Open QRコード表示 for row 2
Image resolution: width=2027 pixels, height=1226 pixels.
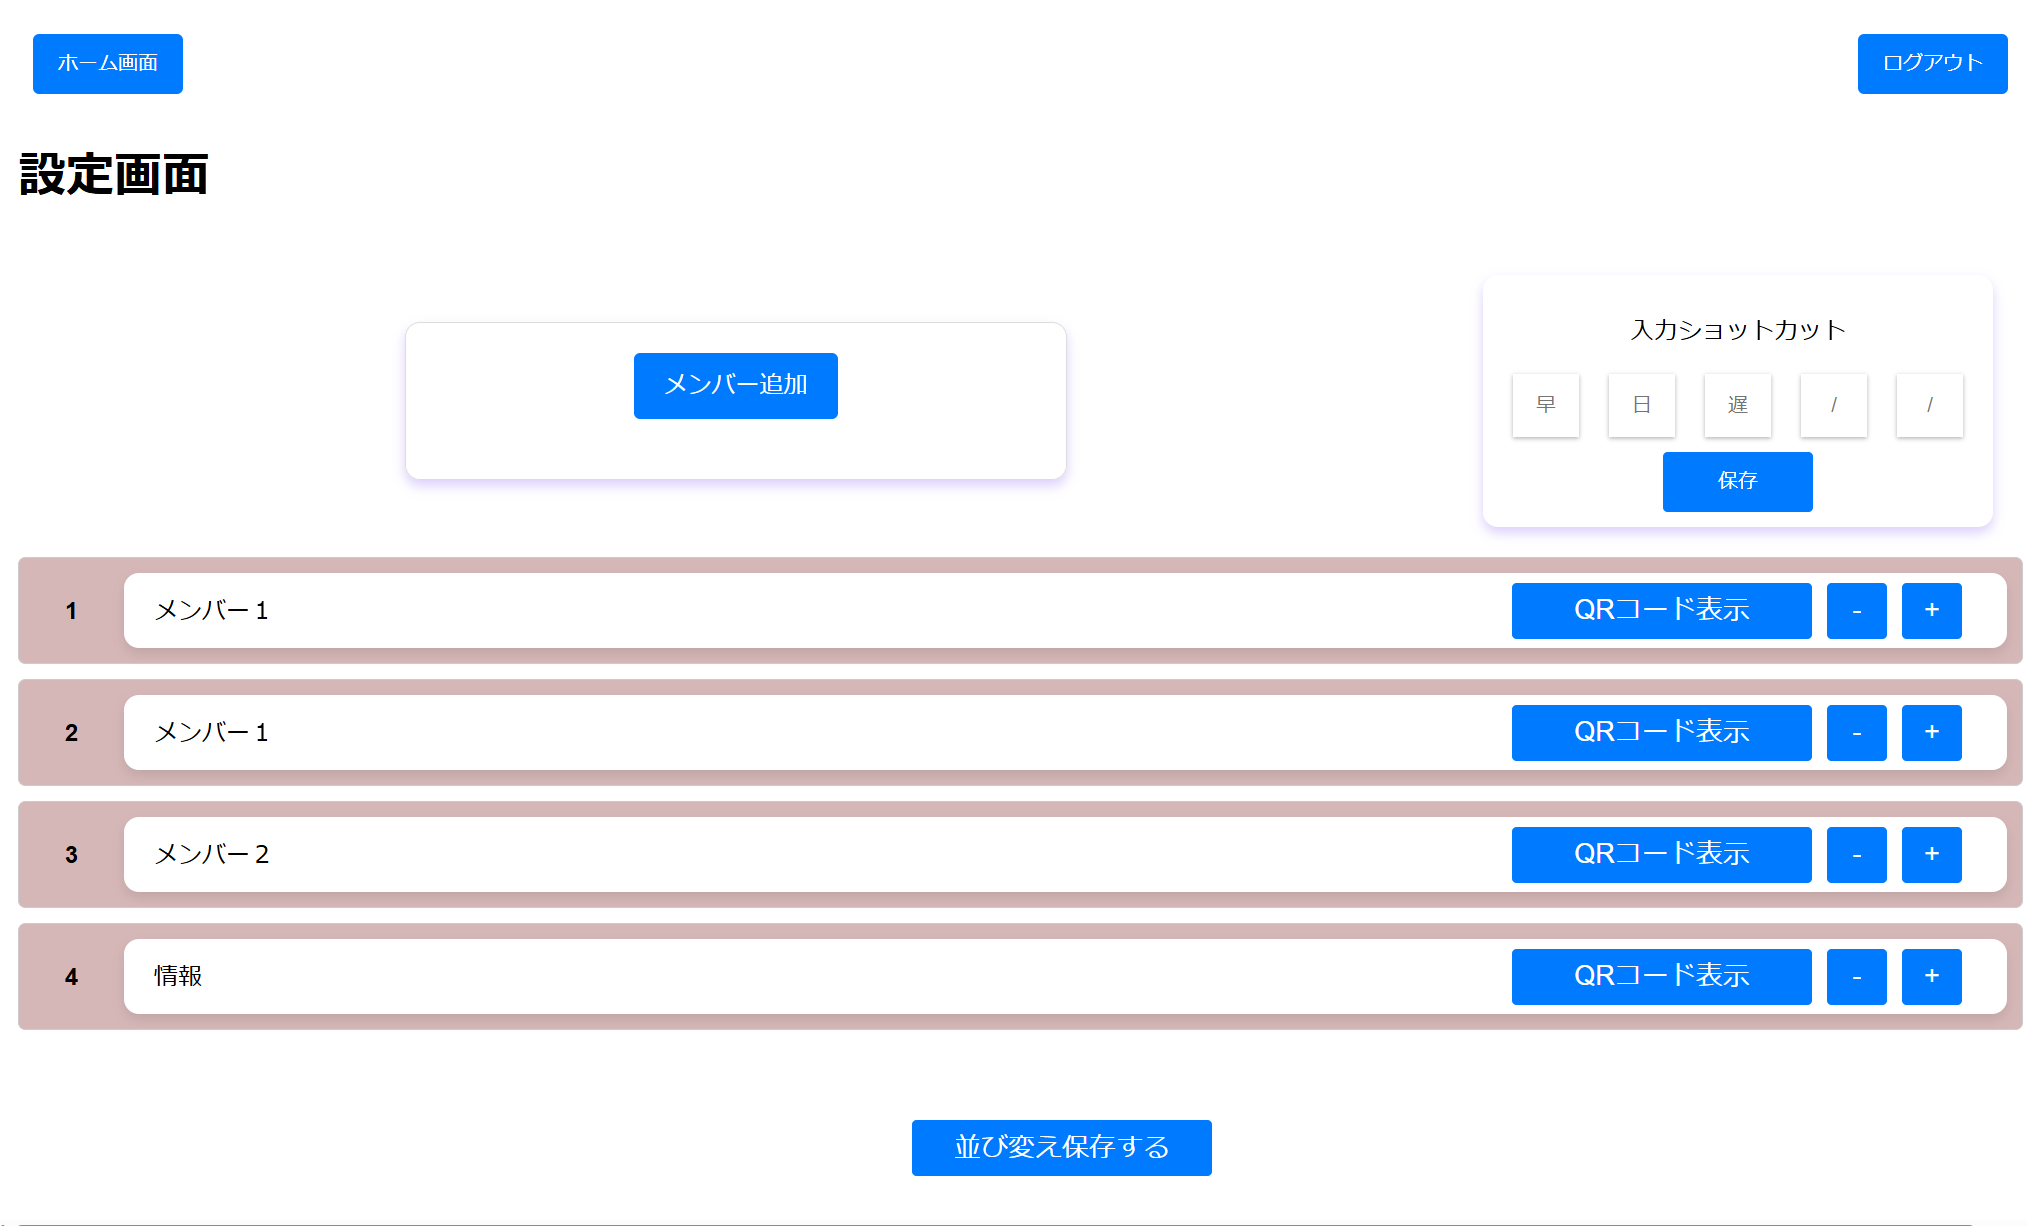pos(1661,733)
